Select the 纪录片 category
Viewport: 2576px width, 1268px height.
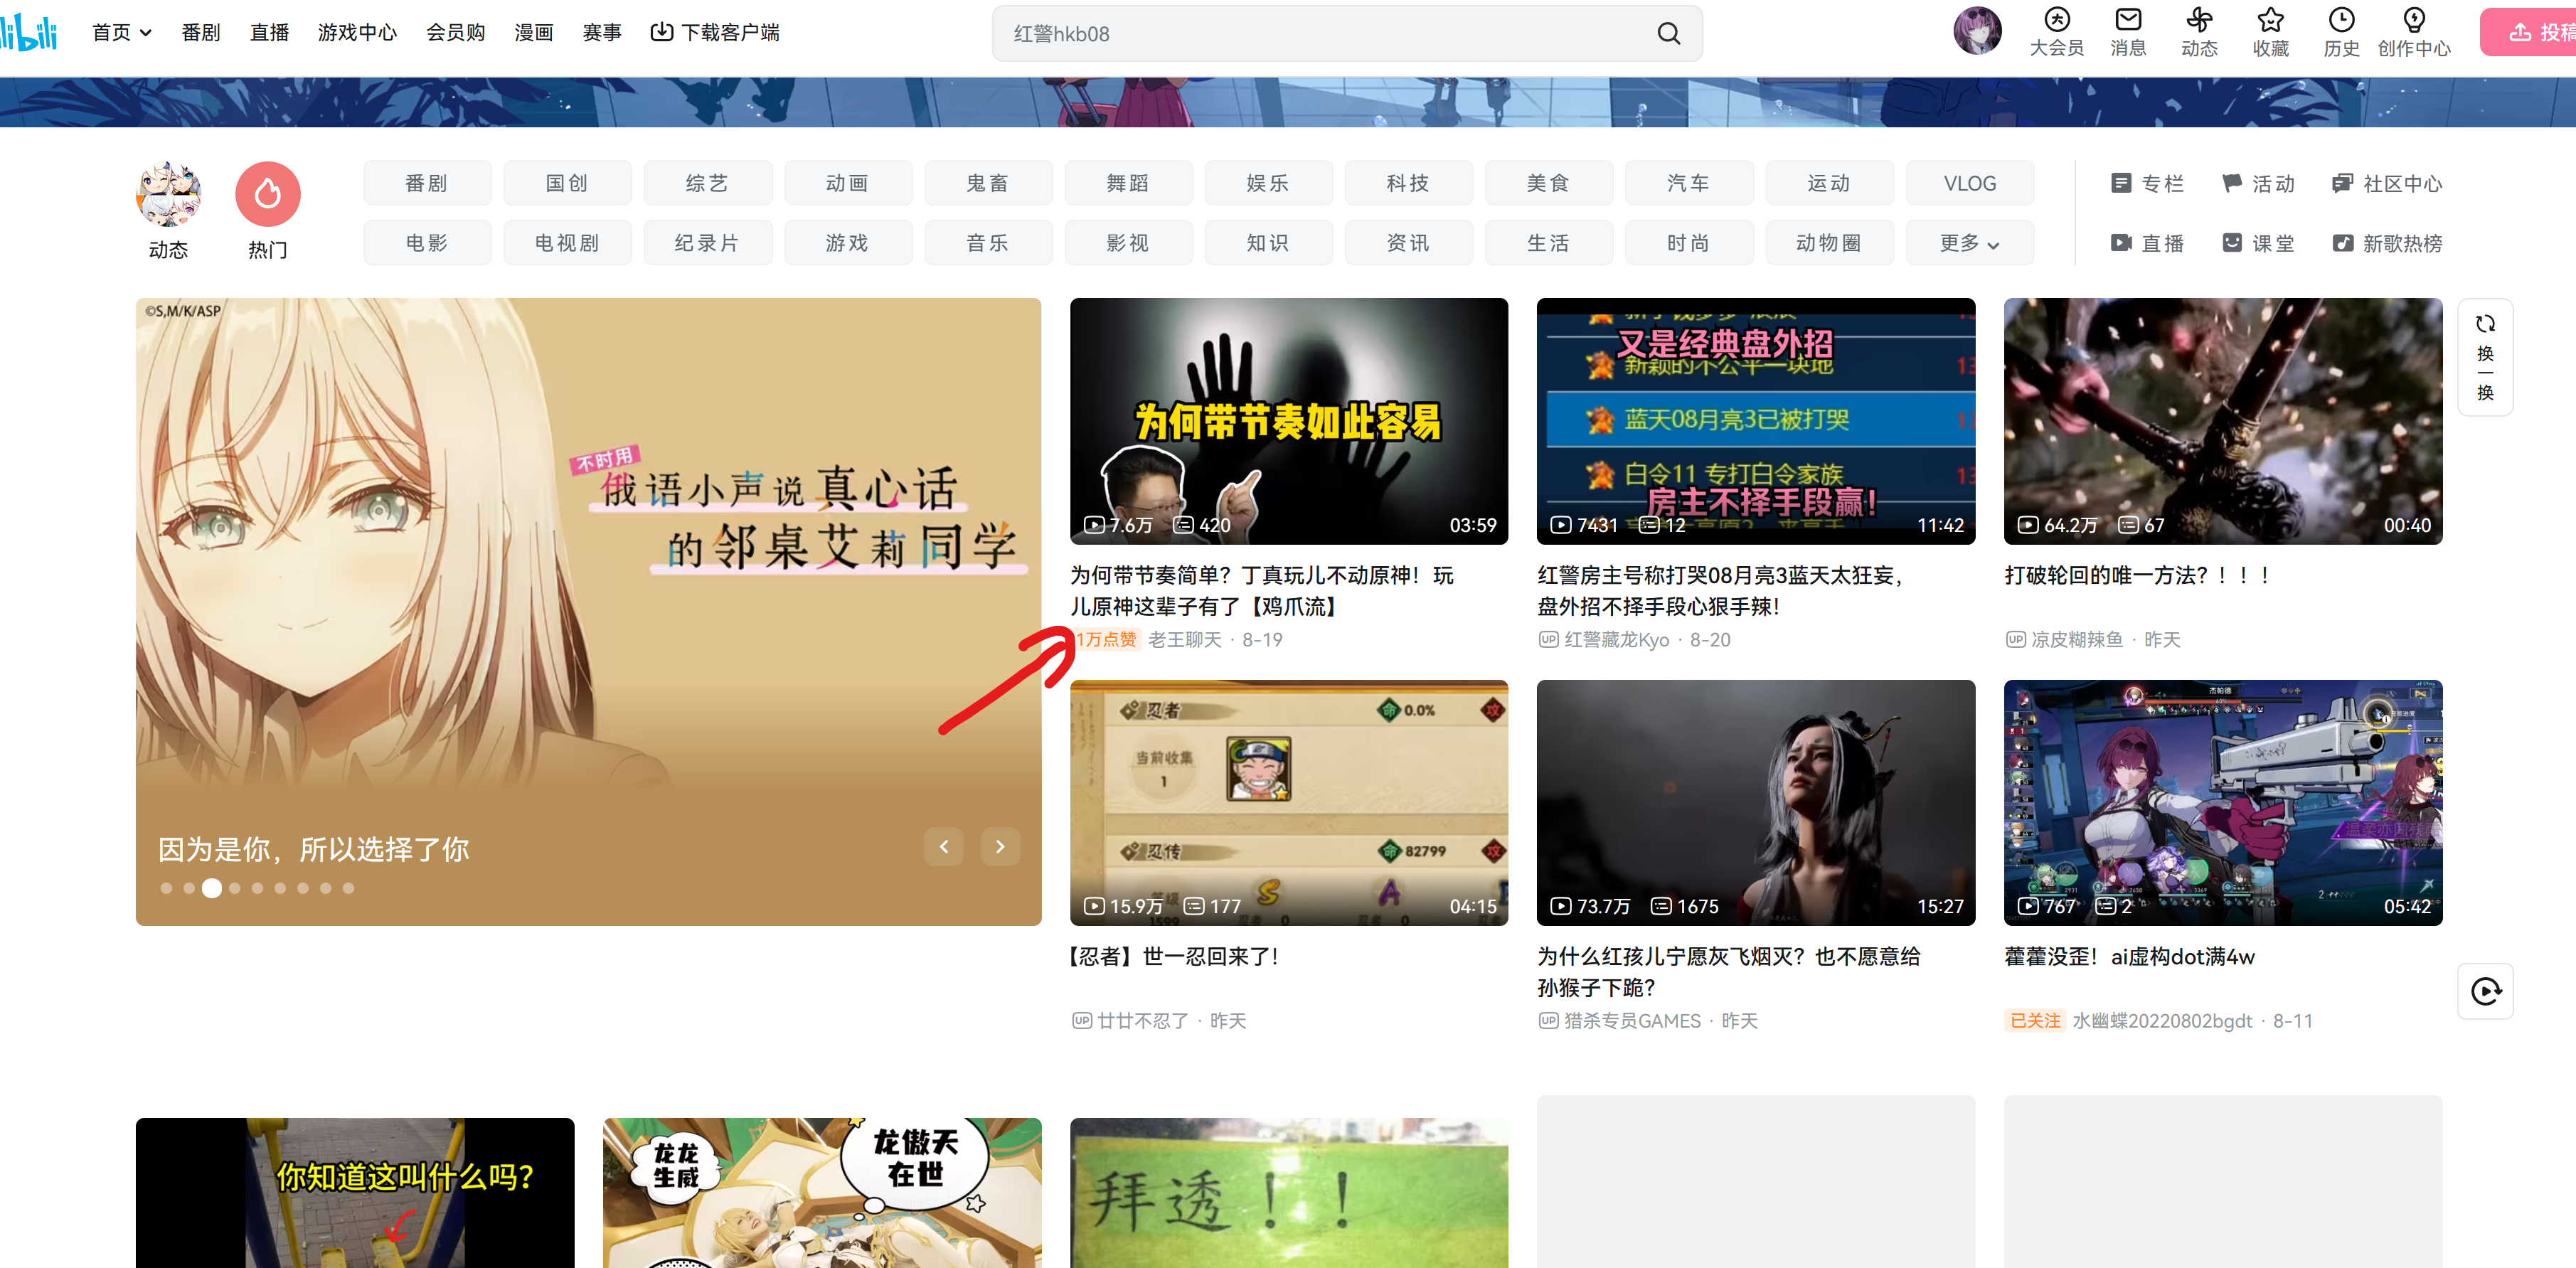tap(707, 243)
